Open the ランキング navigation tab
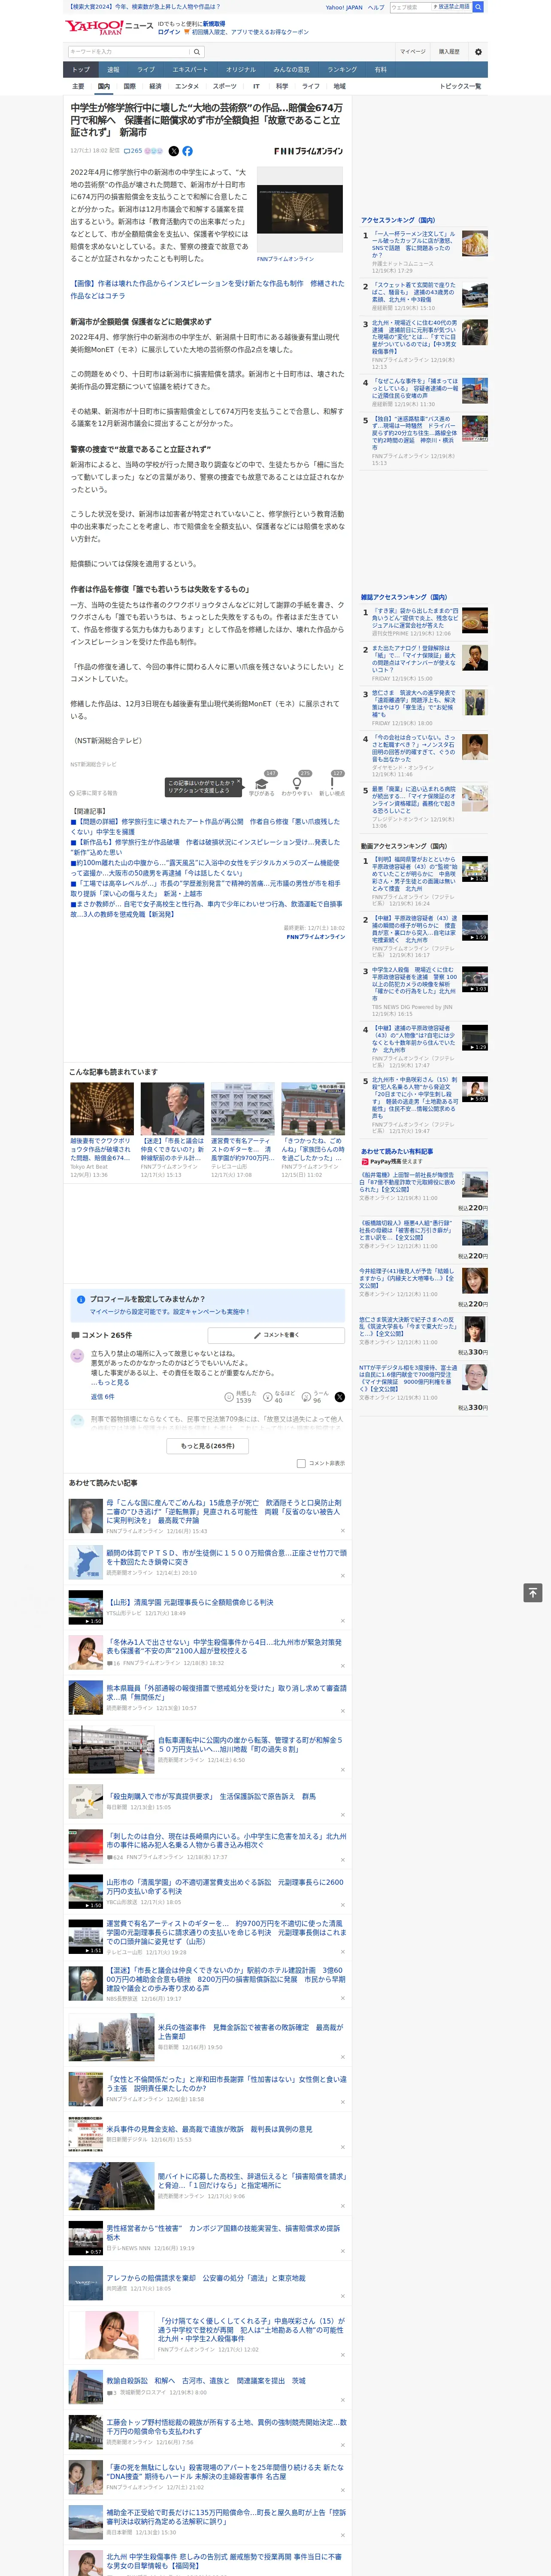551x2576 pixels. pyautogui.click(x=342, y=70)
